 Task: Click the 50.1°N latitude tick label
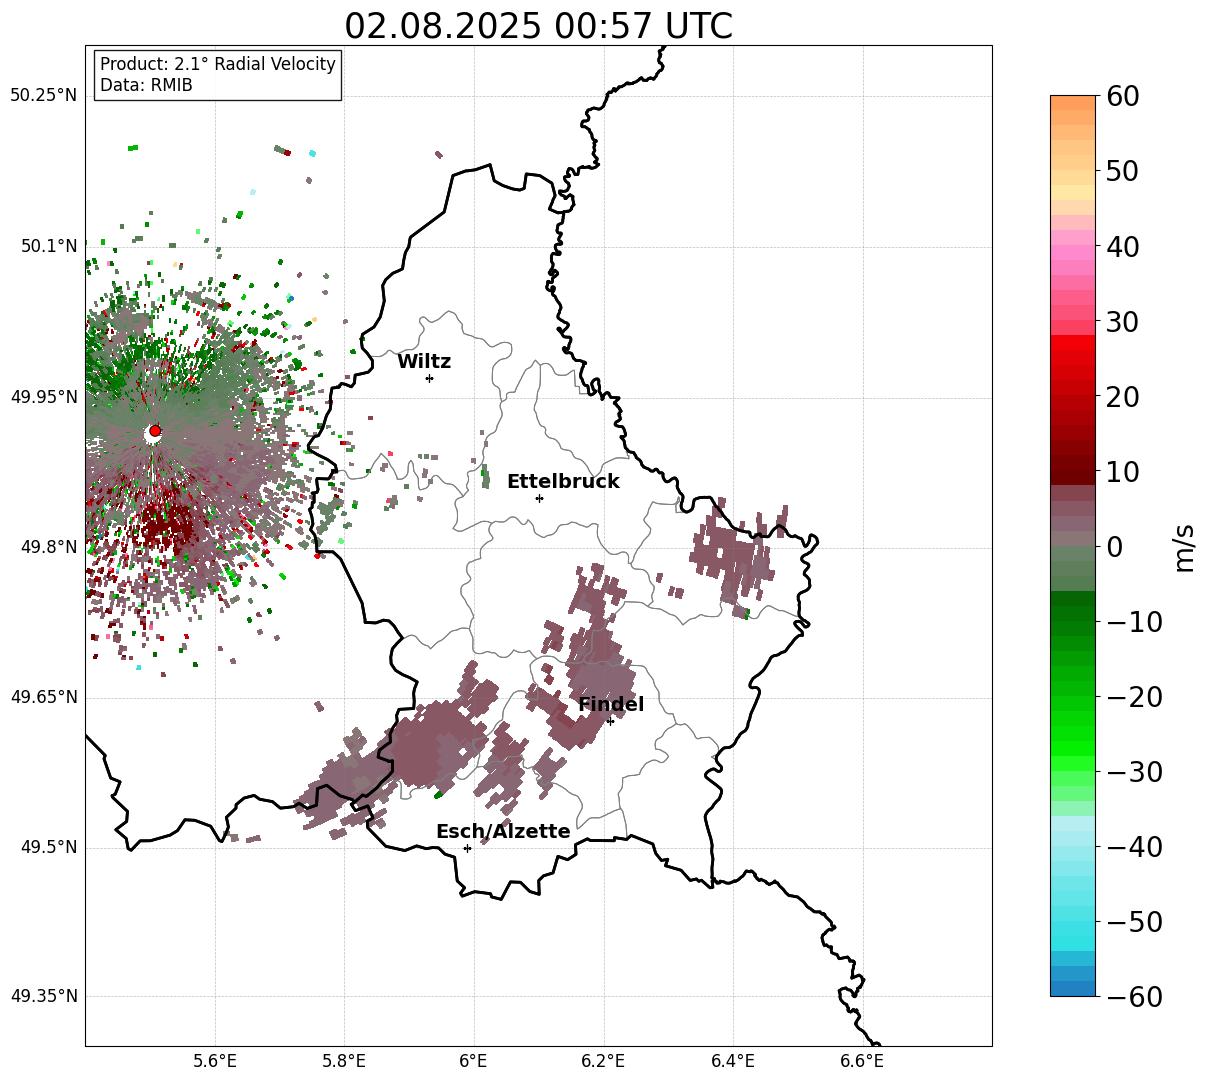pyautogui.click(x=48, y=246)
